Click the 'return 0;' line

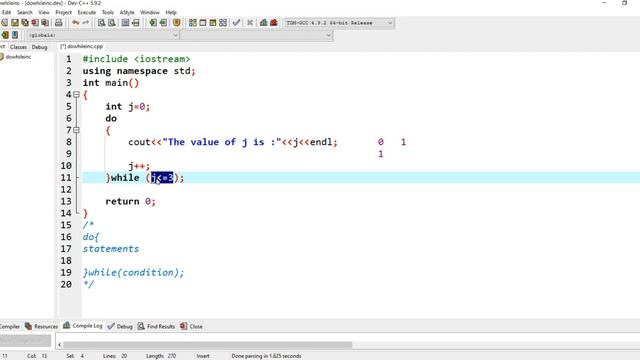pos(131,201)
